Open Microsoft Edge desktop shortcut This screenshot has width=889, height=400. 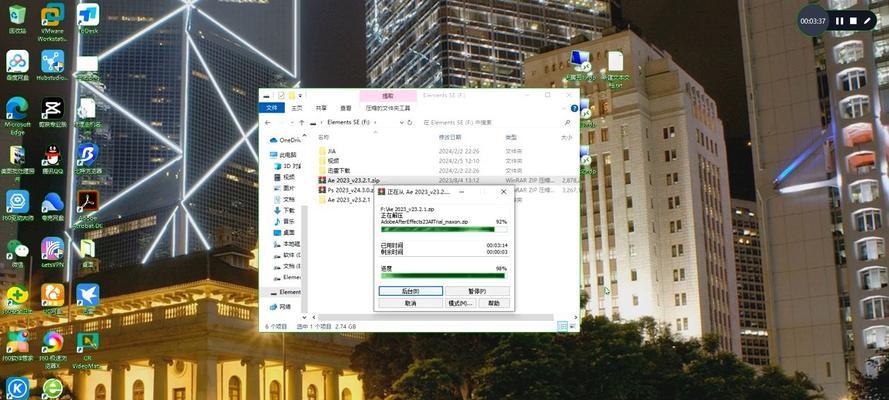click(x=17, y=116)
